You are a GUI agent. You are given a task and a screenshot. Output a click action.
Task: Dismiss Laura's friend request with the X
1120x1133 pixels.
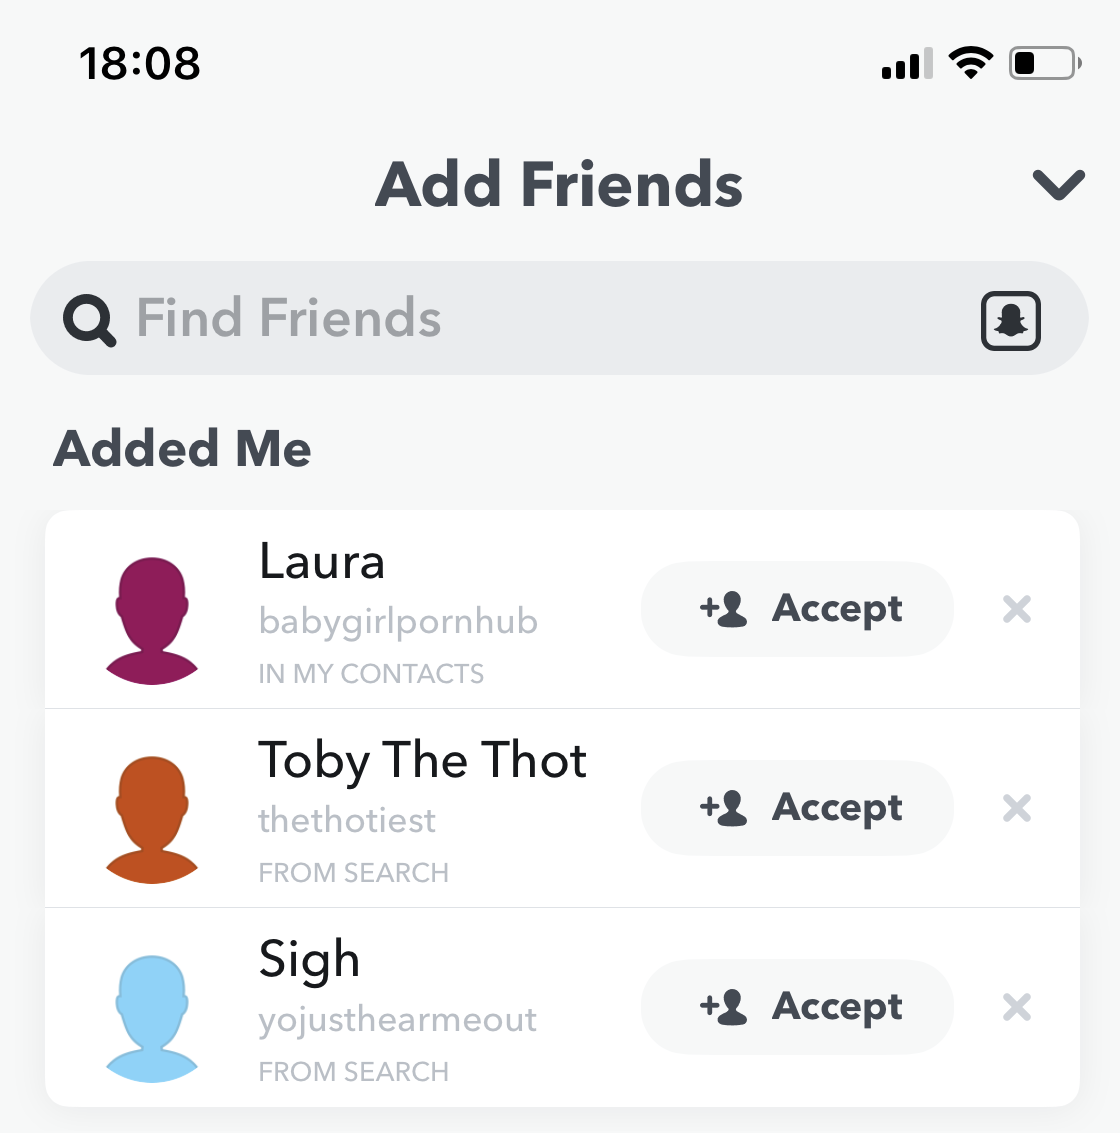click(1017, 609)
